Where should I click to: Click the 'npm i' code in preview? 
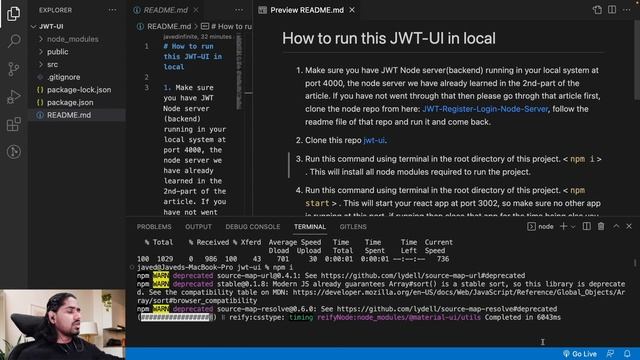click(582, 159)
